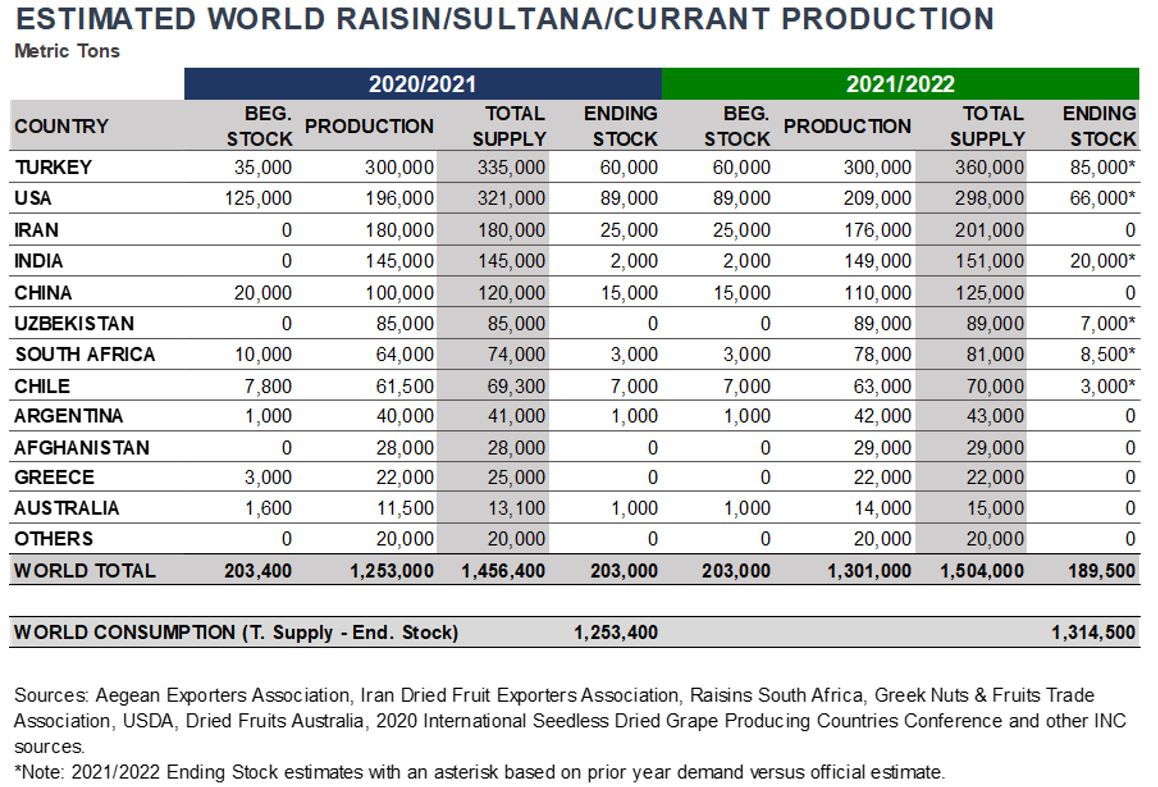The height and width of the screenshot is (787, 1158).
Task: Select Uzbekistan's 2020/2021 production 85,000
Action: point(405,323)
